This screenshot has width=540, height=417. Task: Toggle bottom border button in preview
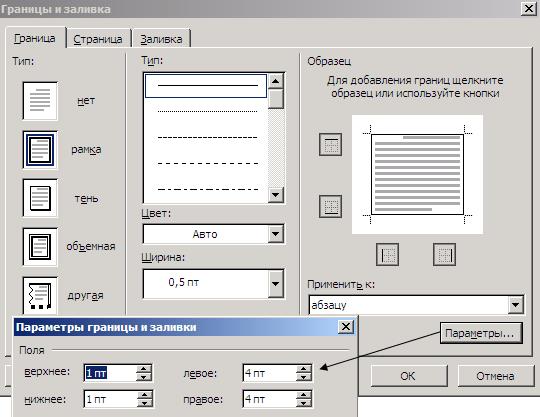[330, 206]
